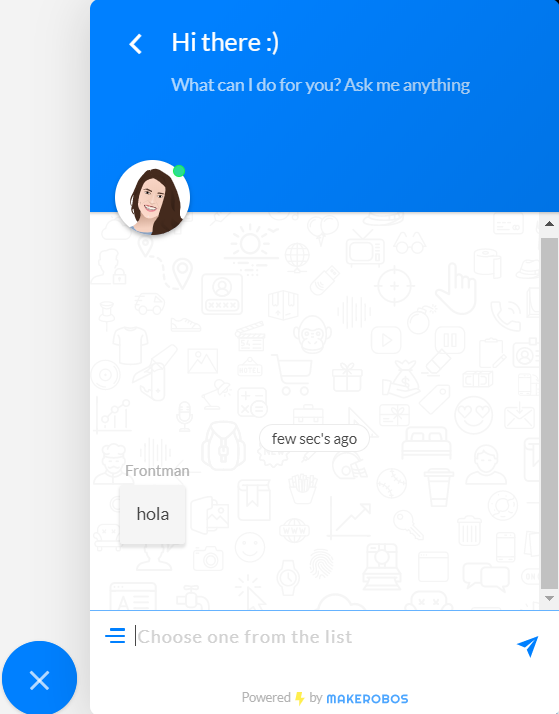This screenshot has height=714, width=559.
Task: Click the blue header banner area
Action: click(324, 106)
